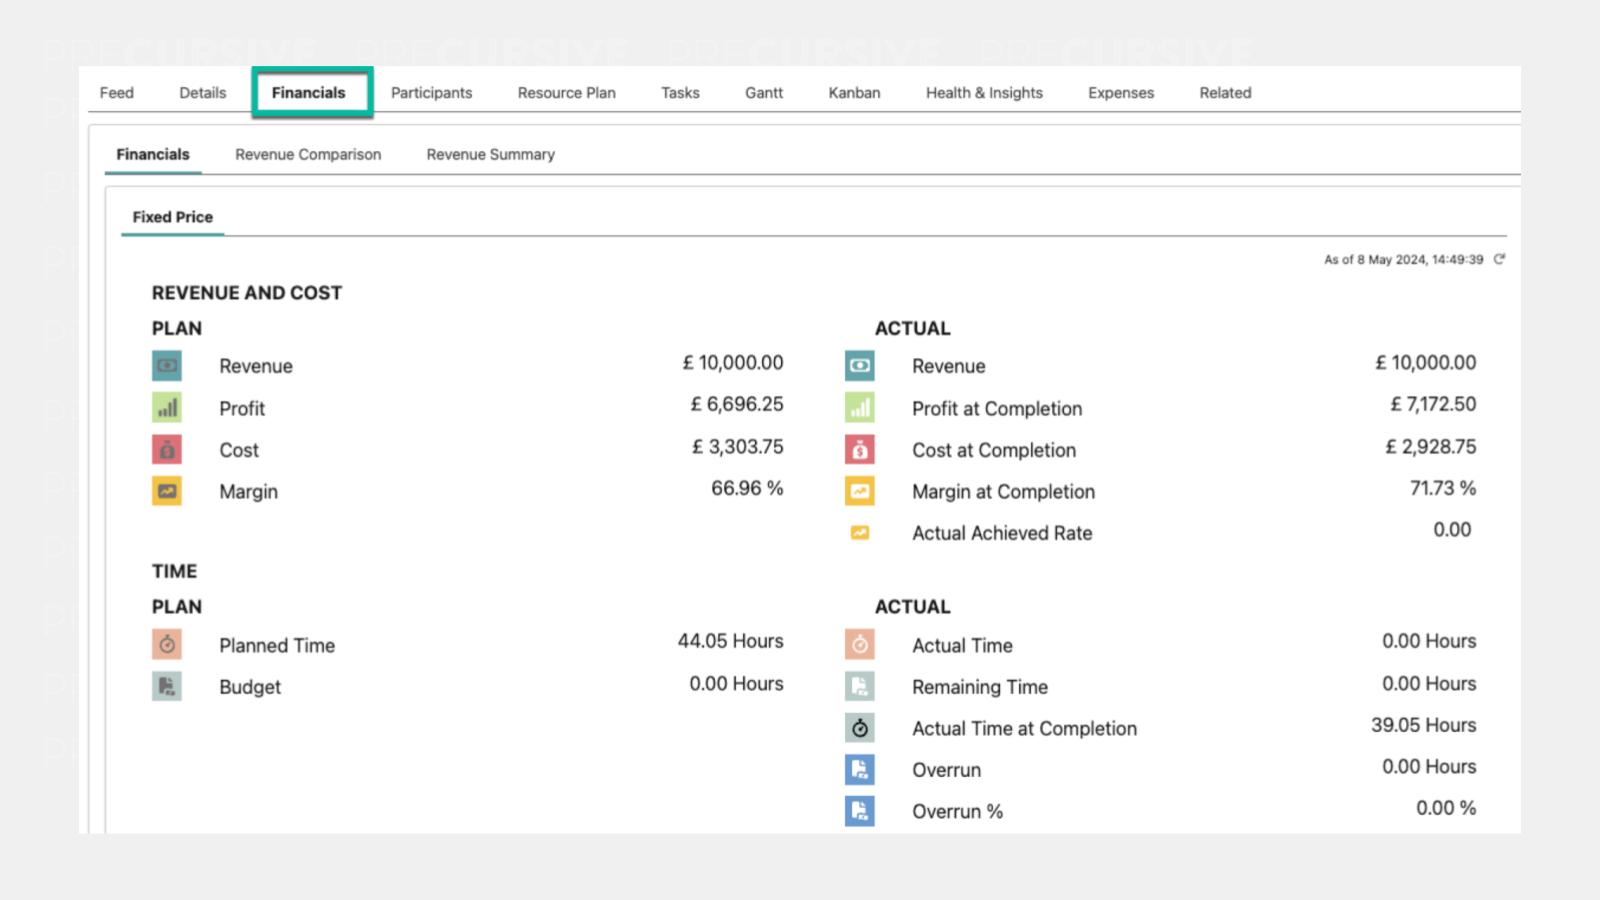Click the green Profit bar chart icon

tap(167, 408)
